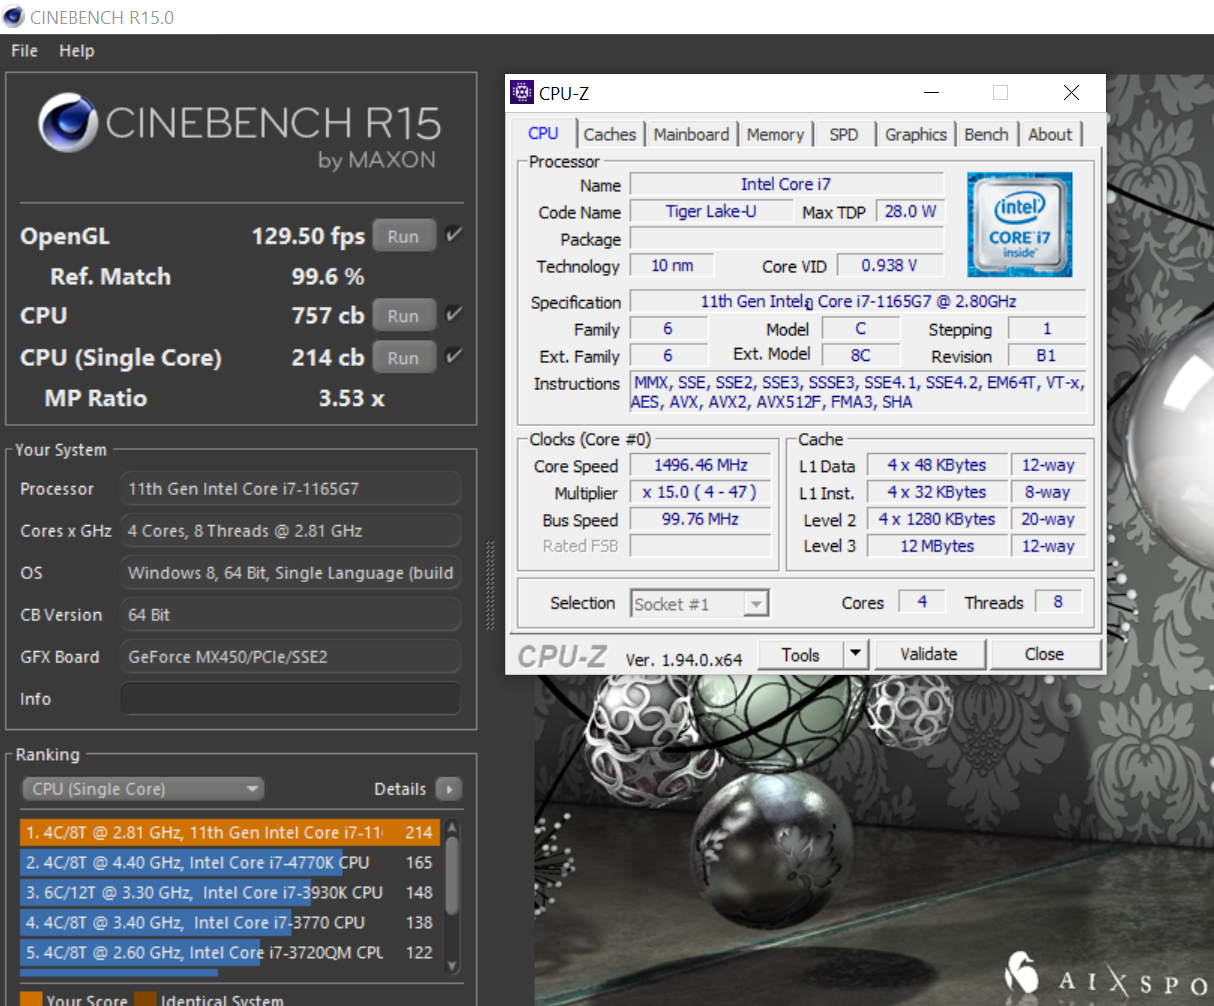1214x1006 pixels.
Task: Maximize the CPU-Z window
Action: [x=1000, y=93]
